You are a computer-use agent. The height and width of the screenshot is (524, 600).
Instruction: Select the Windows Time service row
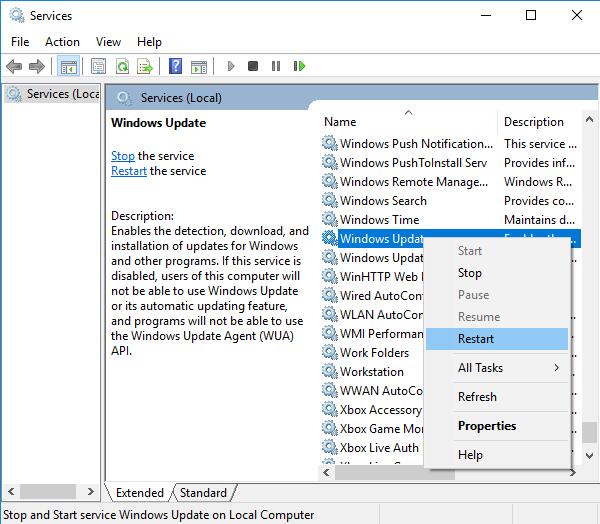tap(451, 220)
